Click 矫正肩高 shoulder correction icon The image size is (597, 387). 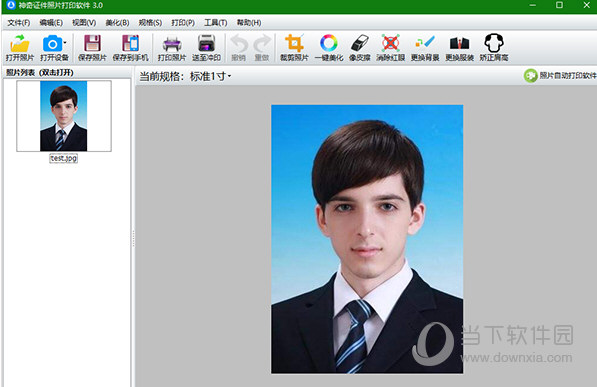[494, 43]
